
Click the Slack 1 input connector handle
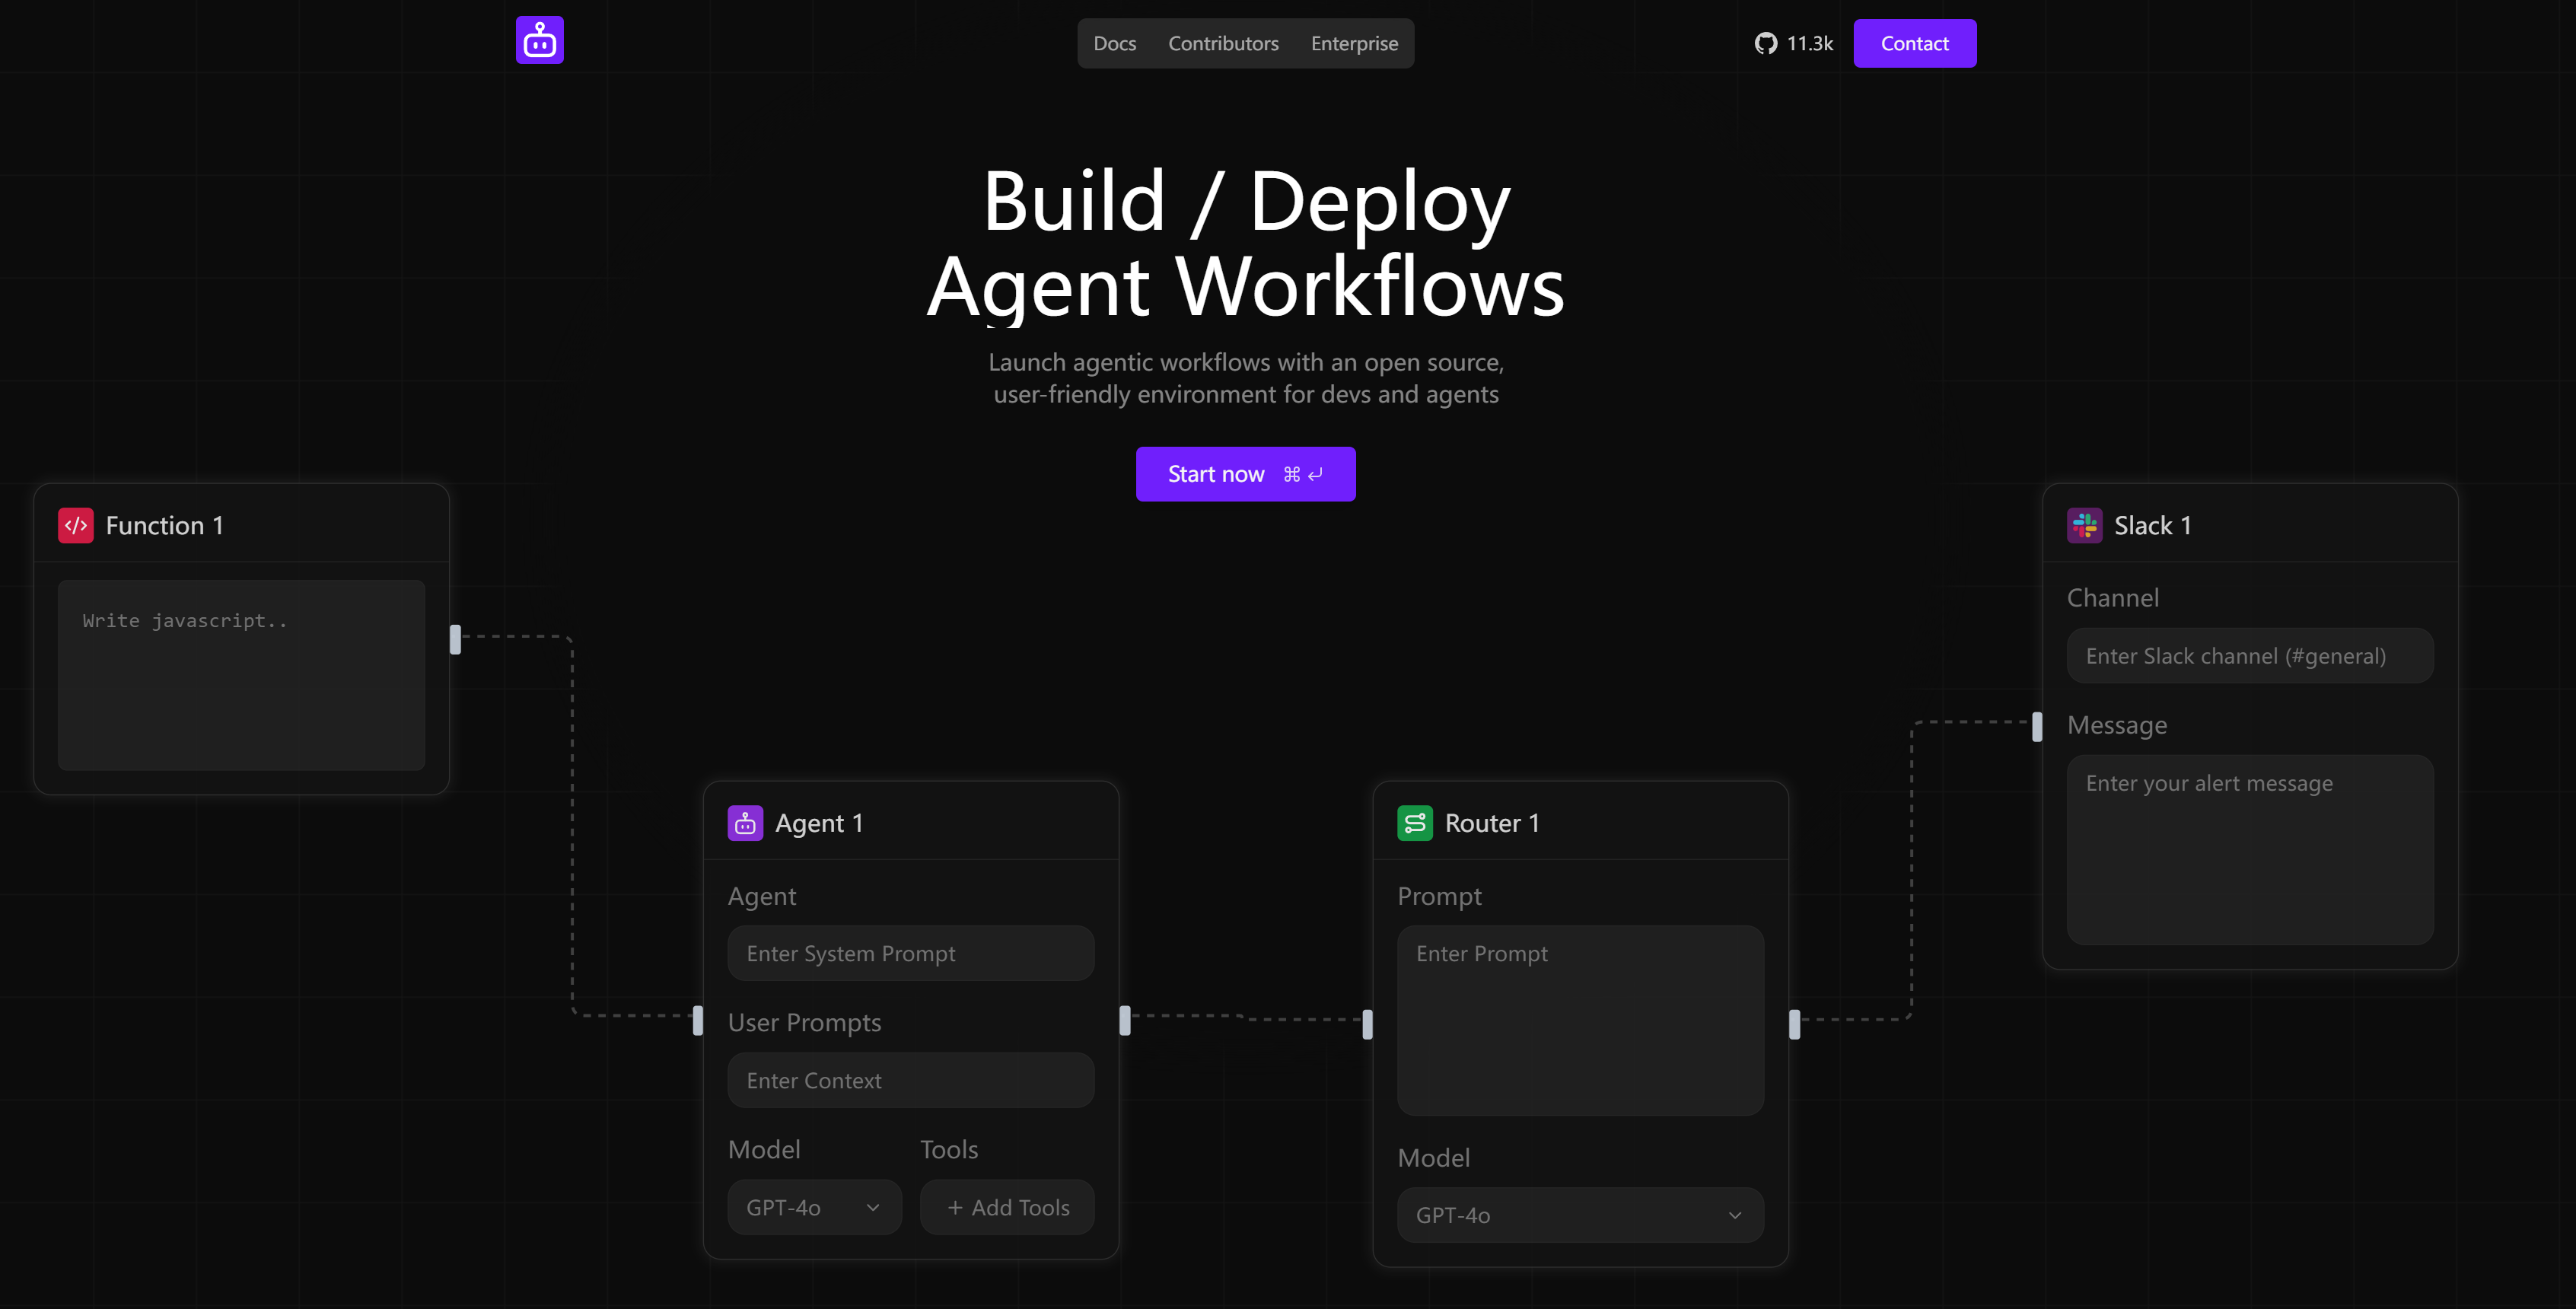(x=2036, y=727)
